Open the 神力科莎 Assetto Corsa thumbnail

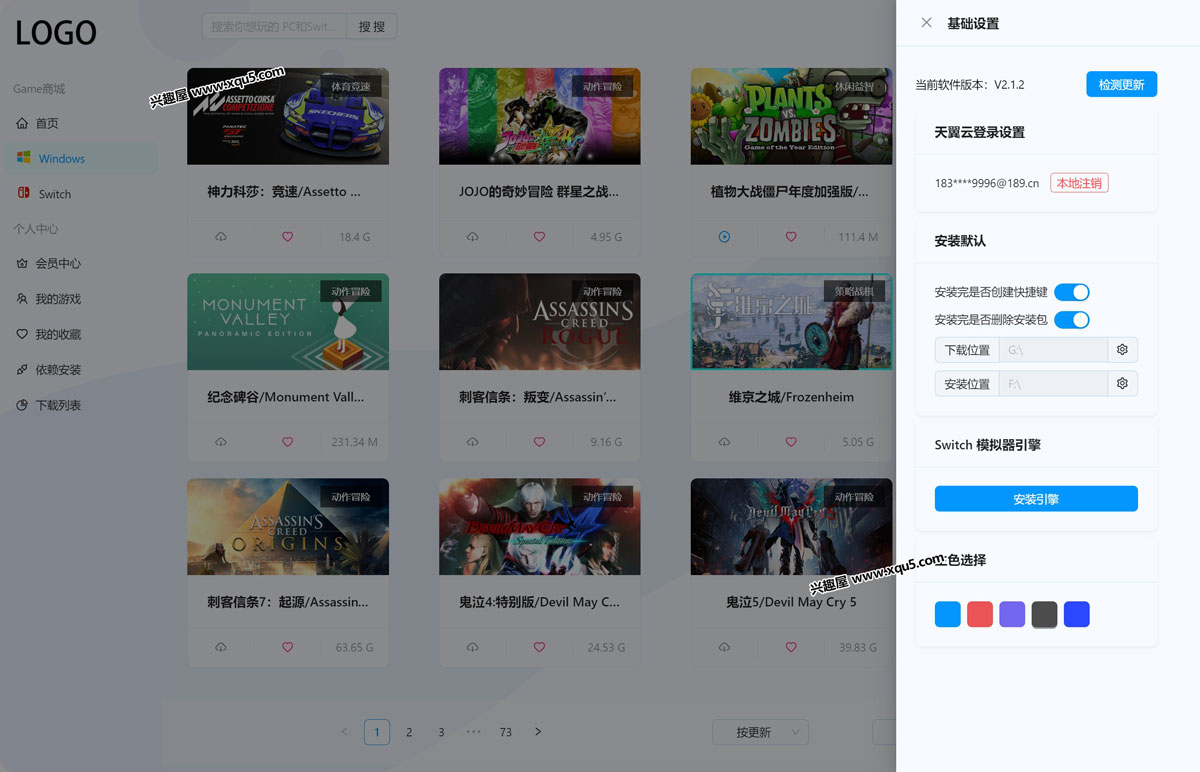click(x=288, y=116)
